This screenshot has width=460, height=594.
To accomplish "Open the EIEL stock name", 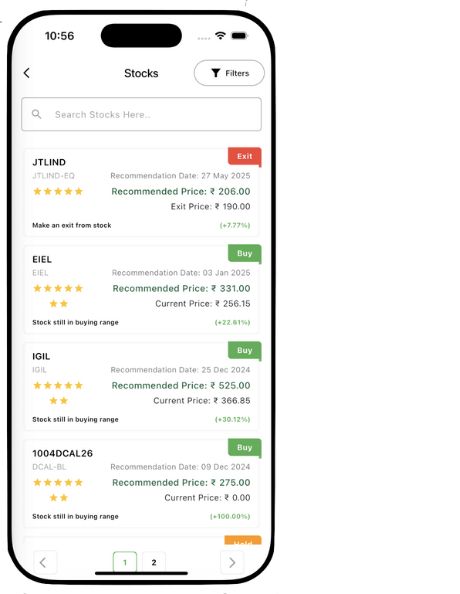I will coord(42,259).
